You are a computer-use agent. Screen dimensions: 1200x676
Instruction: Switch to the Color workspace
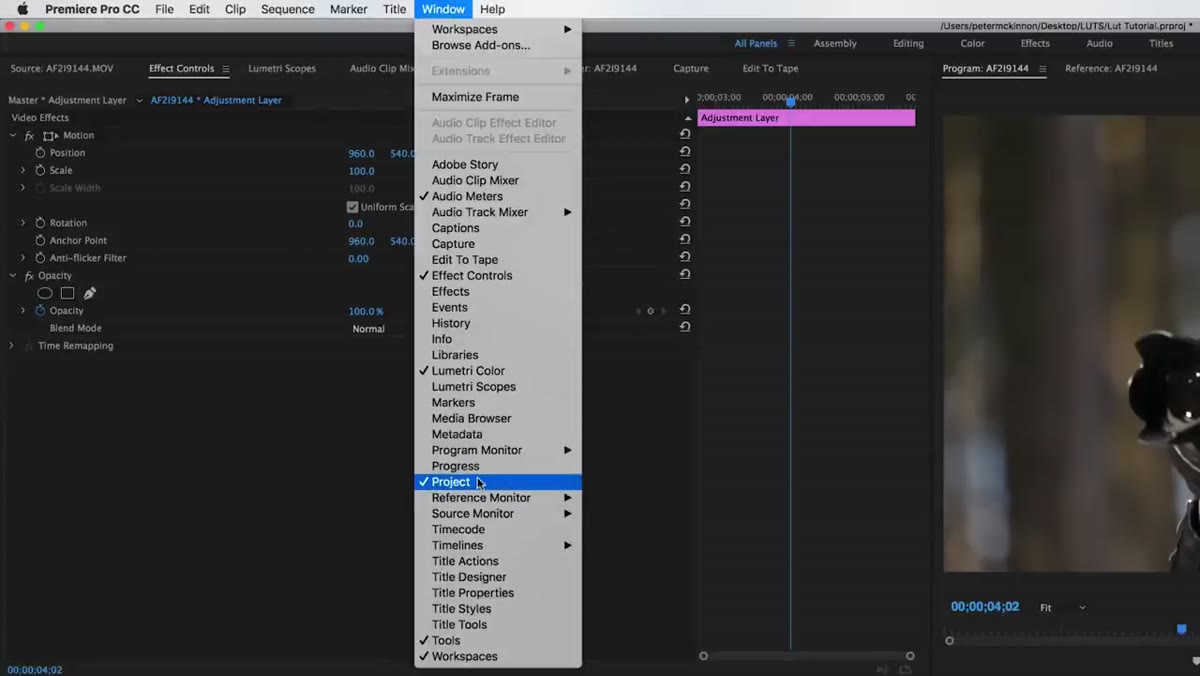point(973,44)
